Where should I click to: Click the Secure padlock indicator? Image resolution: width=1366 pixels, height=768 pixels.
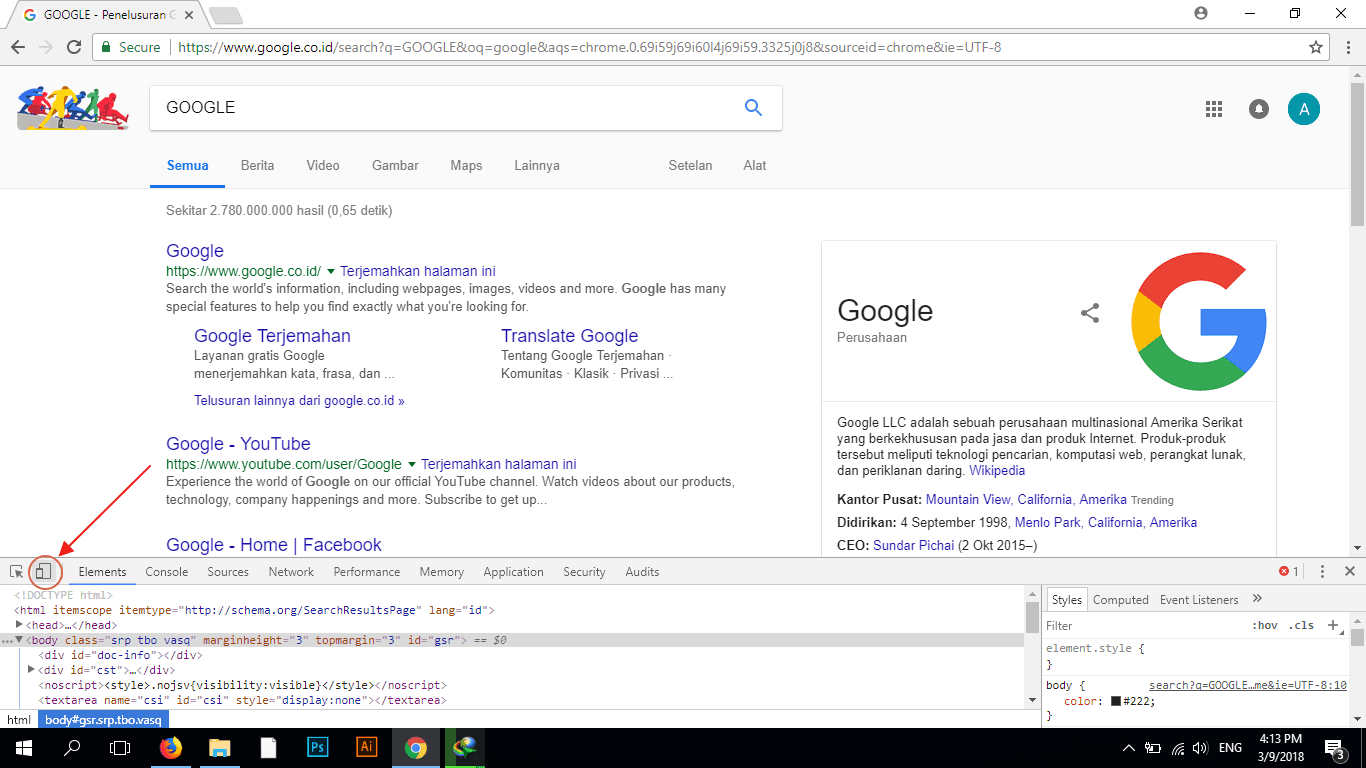pyautogui.click(x=131, y=47)
